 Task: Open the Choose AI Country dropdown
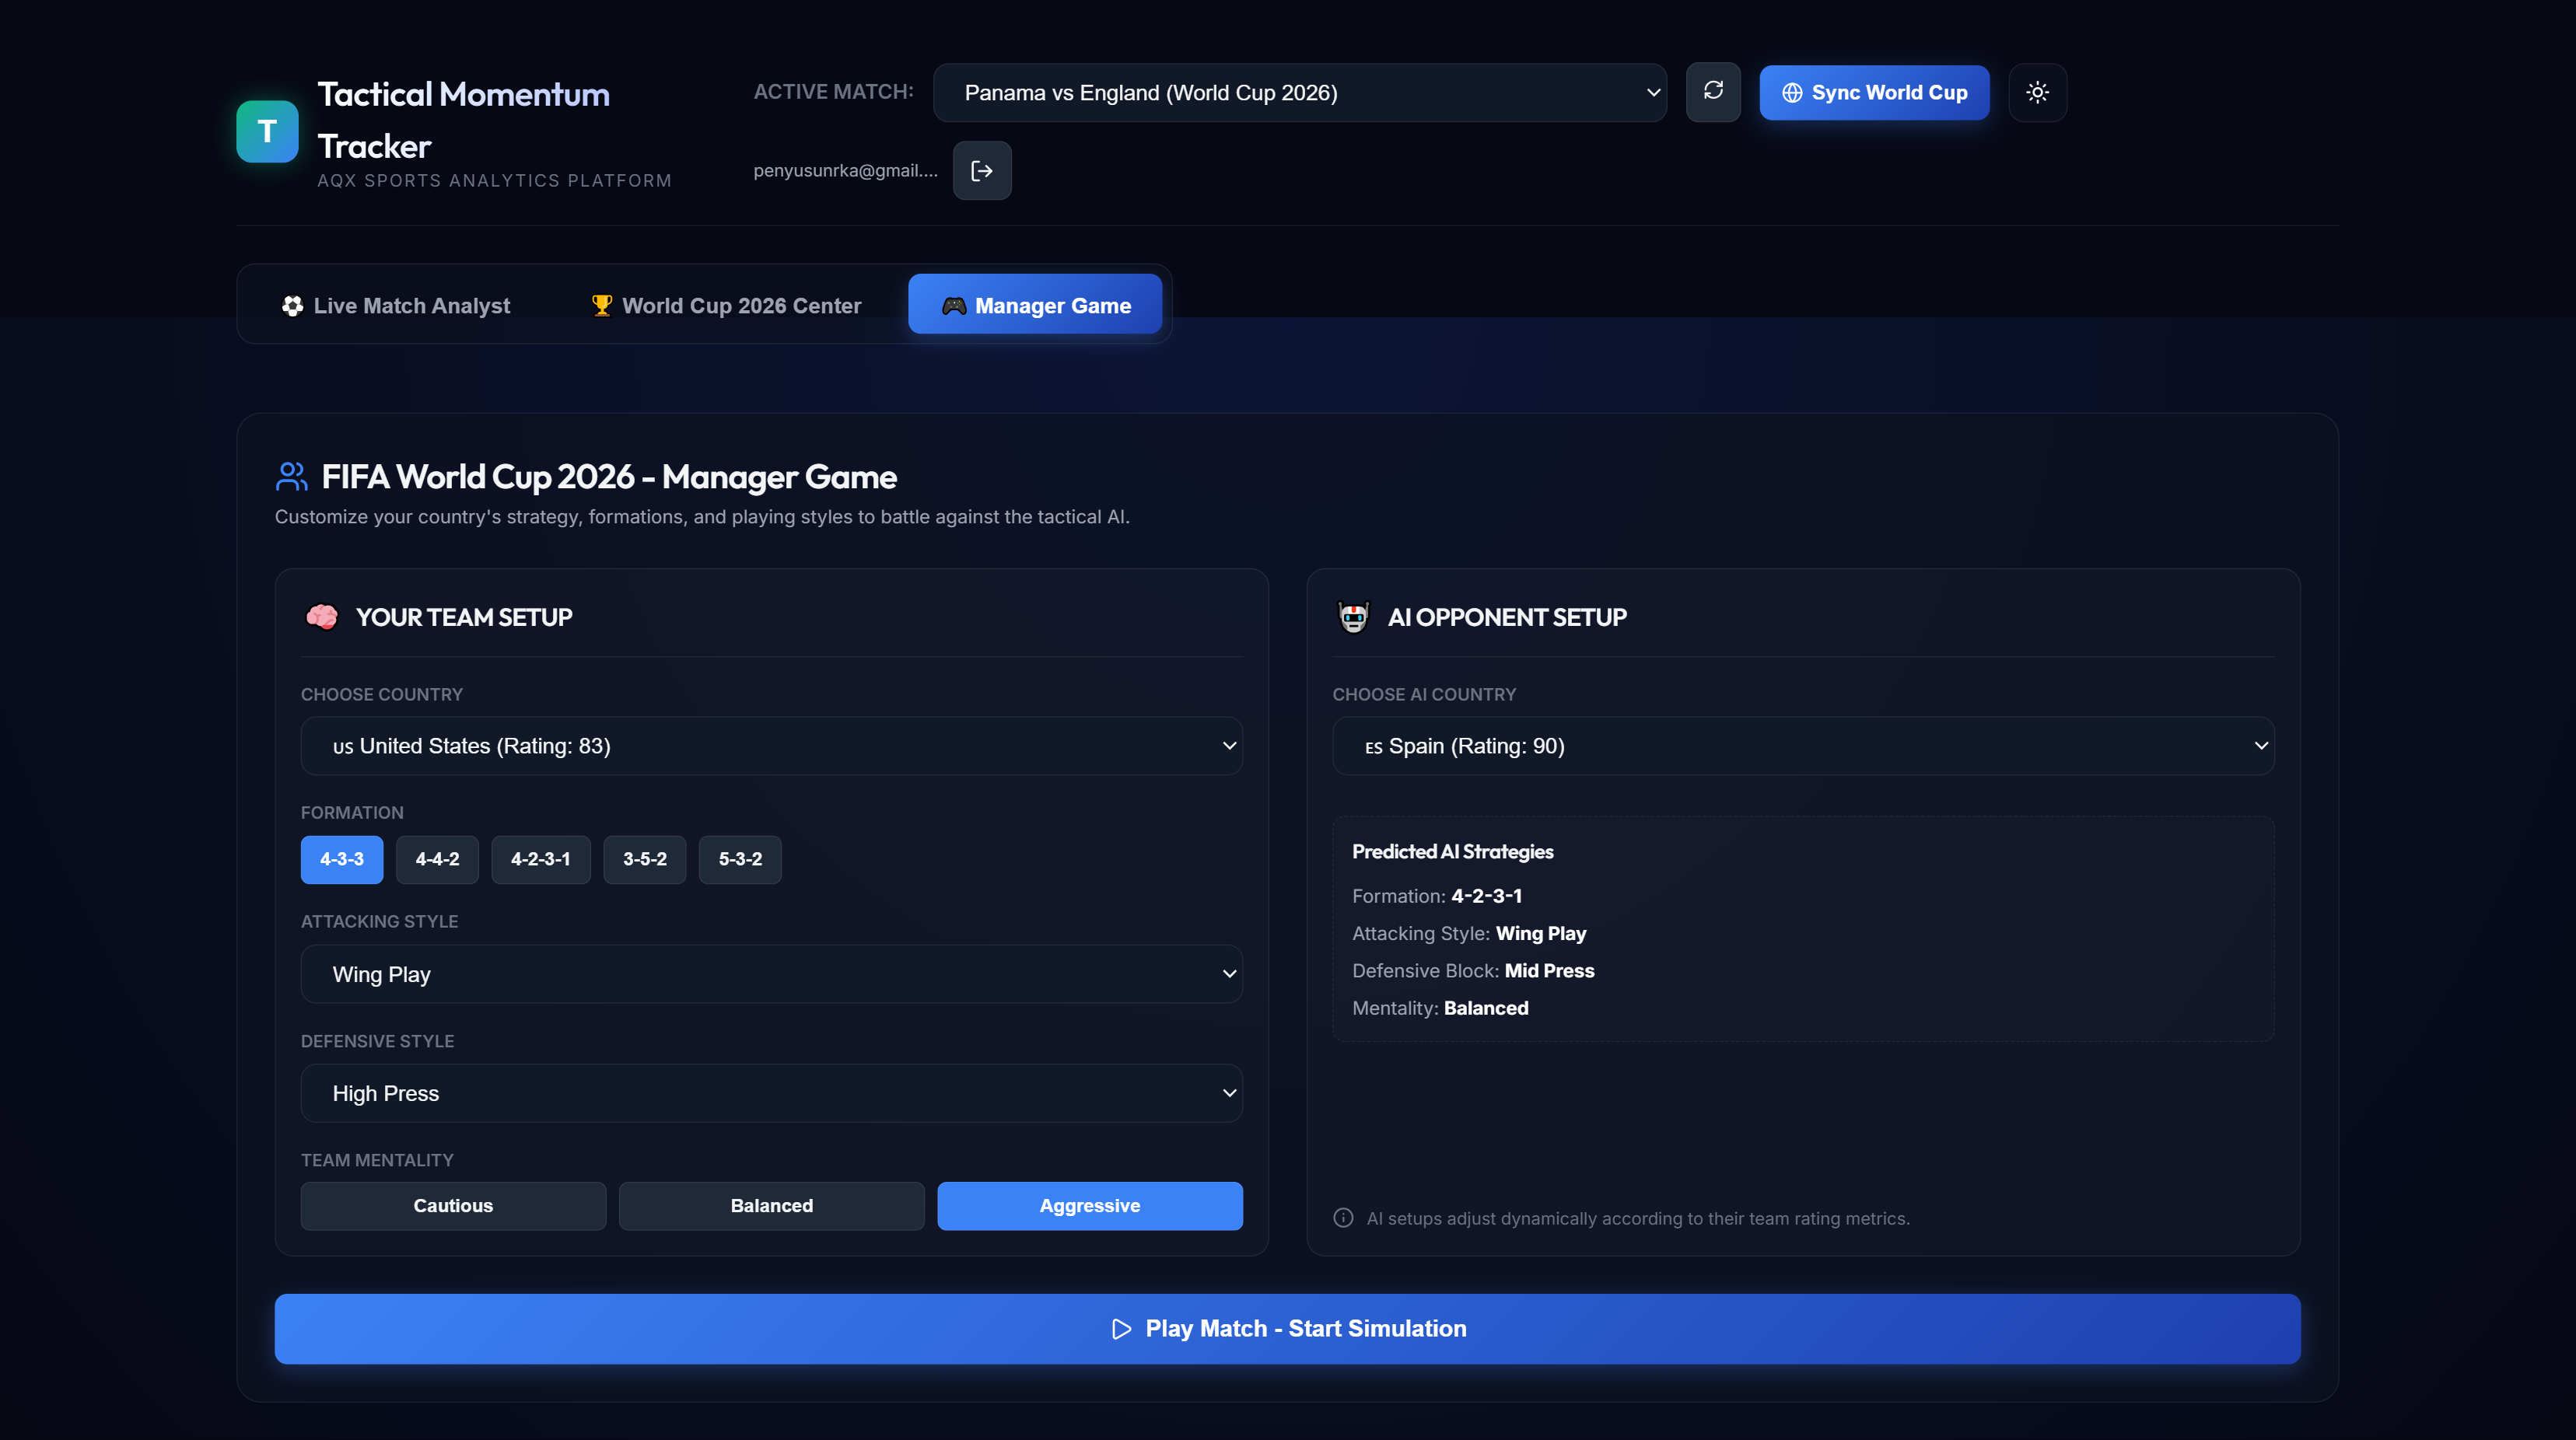point(1802,745)
